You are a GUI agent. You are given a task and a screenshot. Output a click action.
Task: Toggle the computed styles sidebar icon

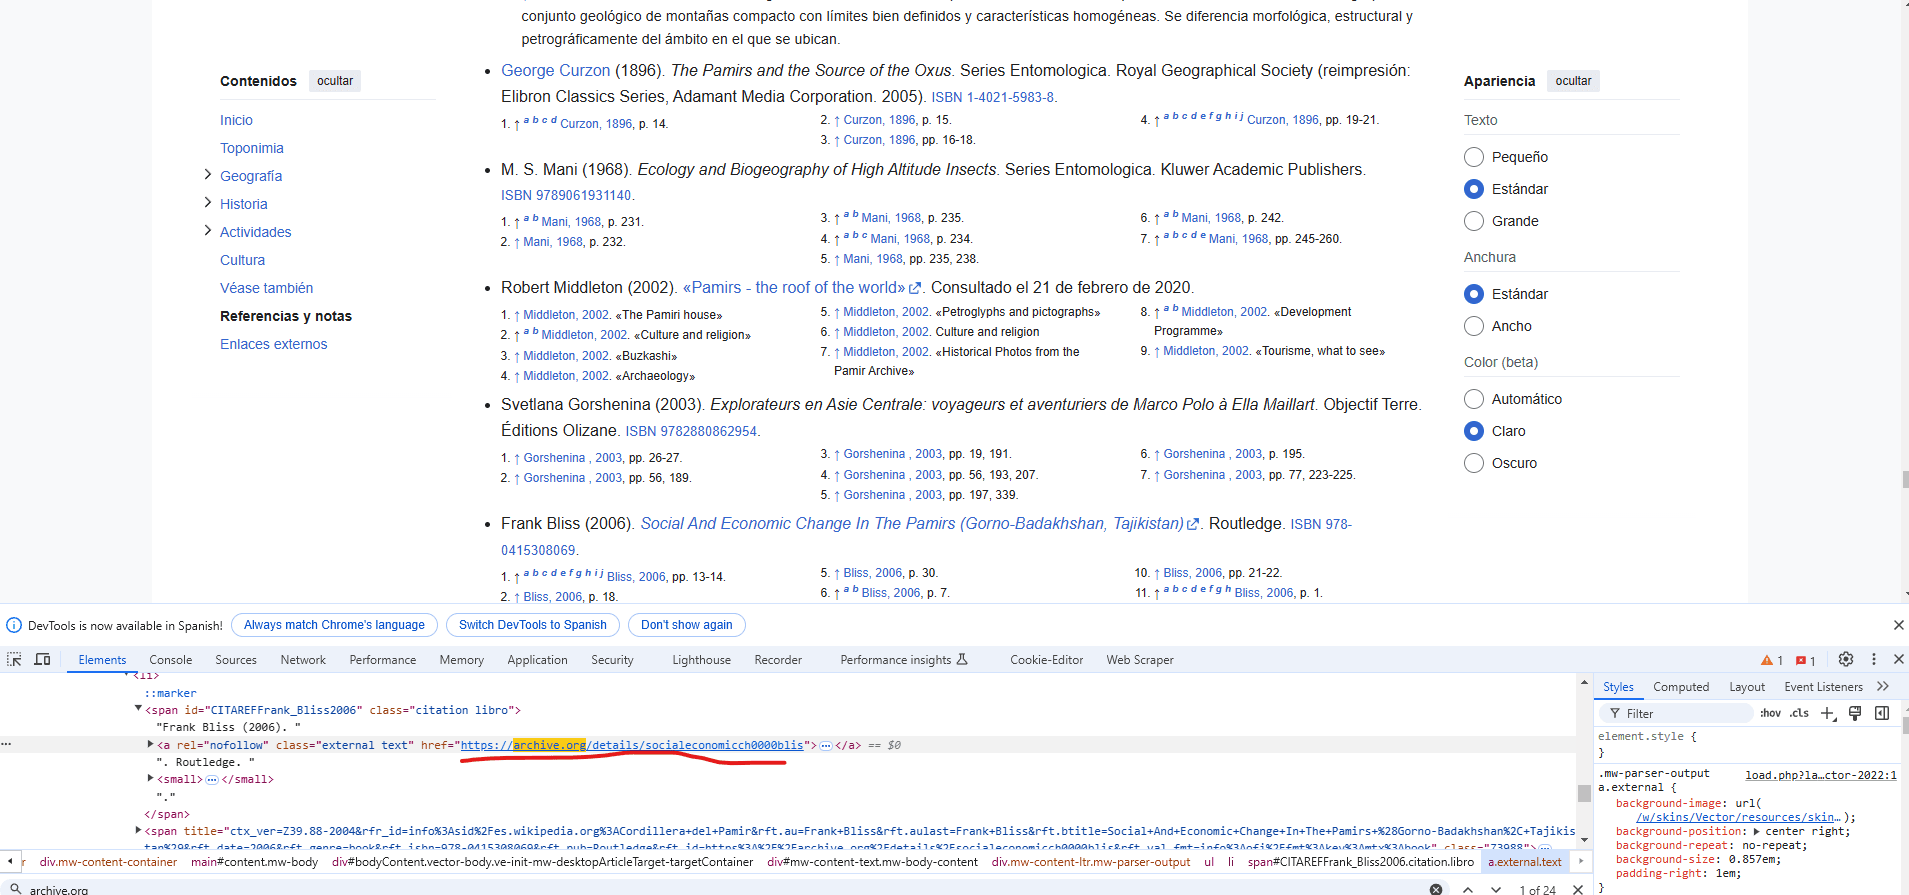coord(1882,713)
